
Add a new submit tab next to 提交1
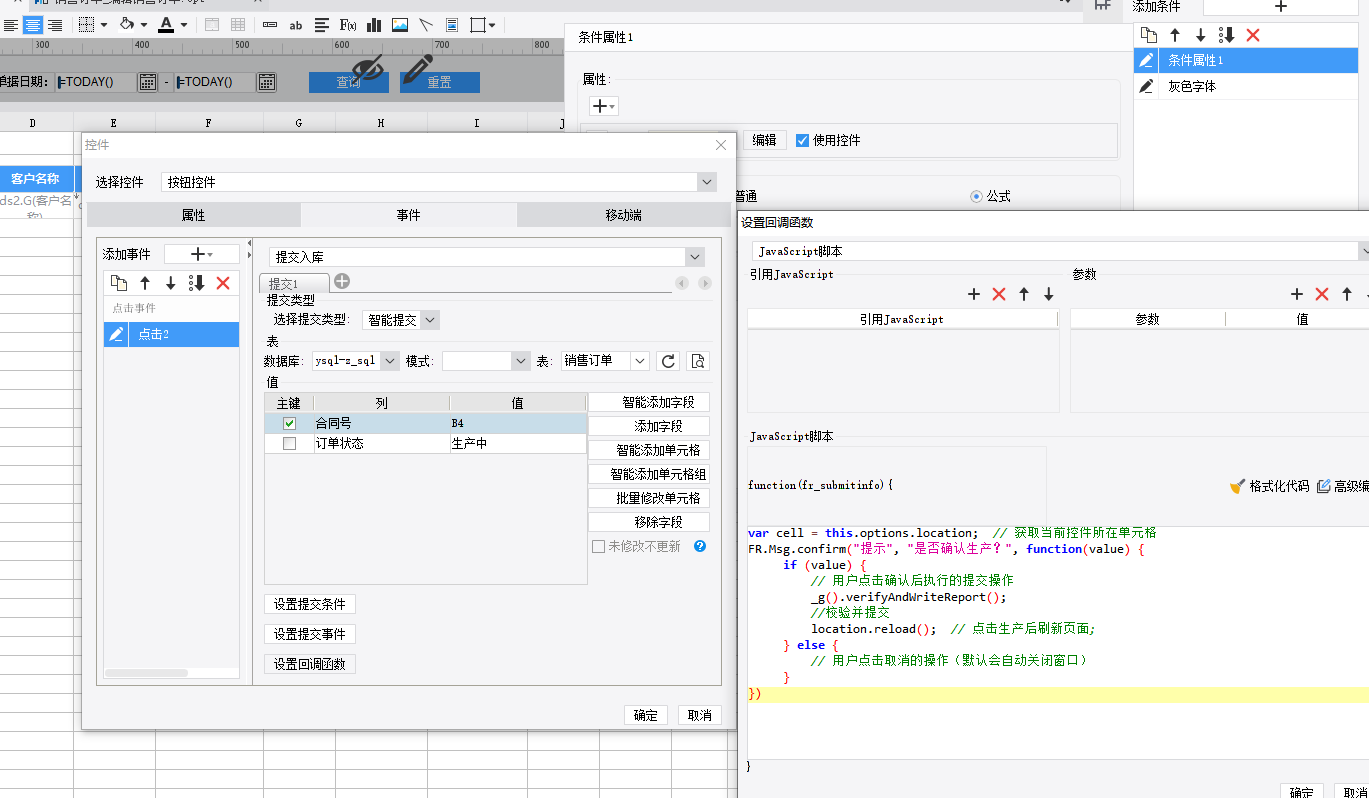point(342,282)
